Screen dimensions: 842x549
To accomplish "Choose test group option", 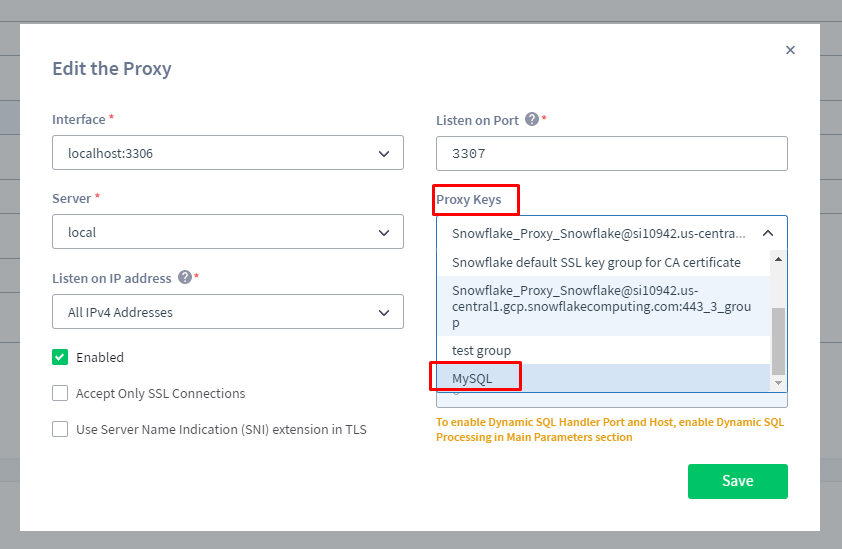I will [481, 350].
